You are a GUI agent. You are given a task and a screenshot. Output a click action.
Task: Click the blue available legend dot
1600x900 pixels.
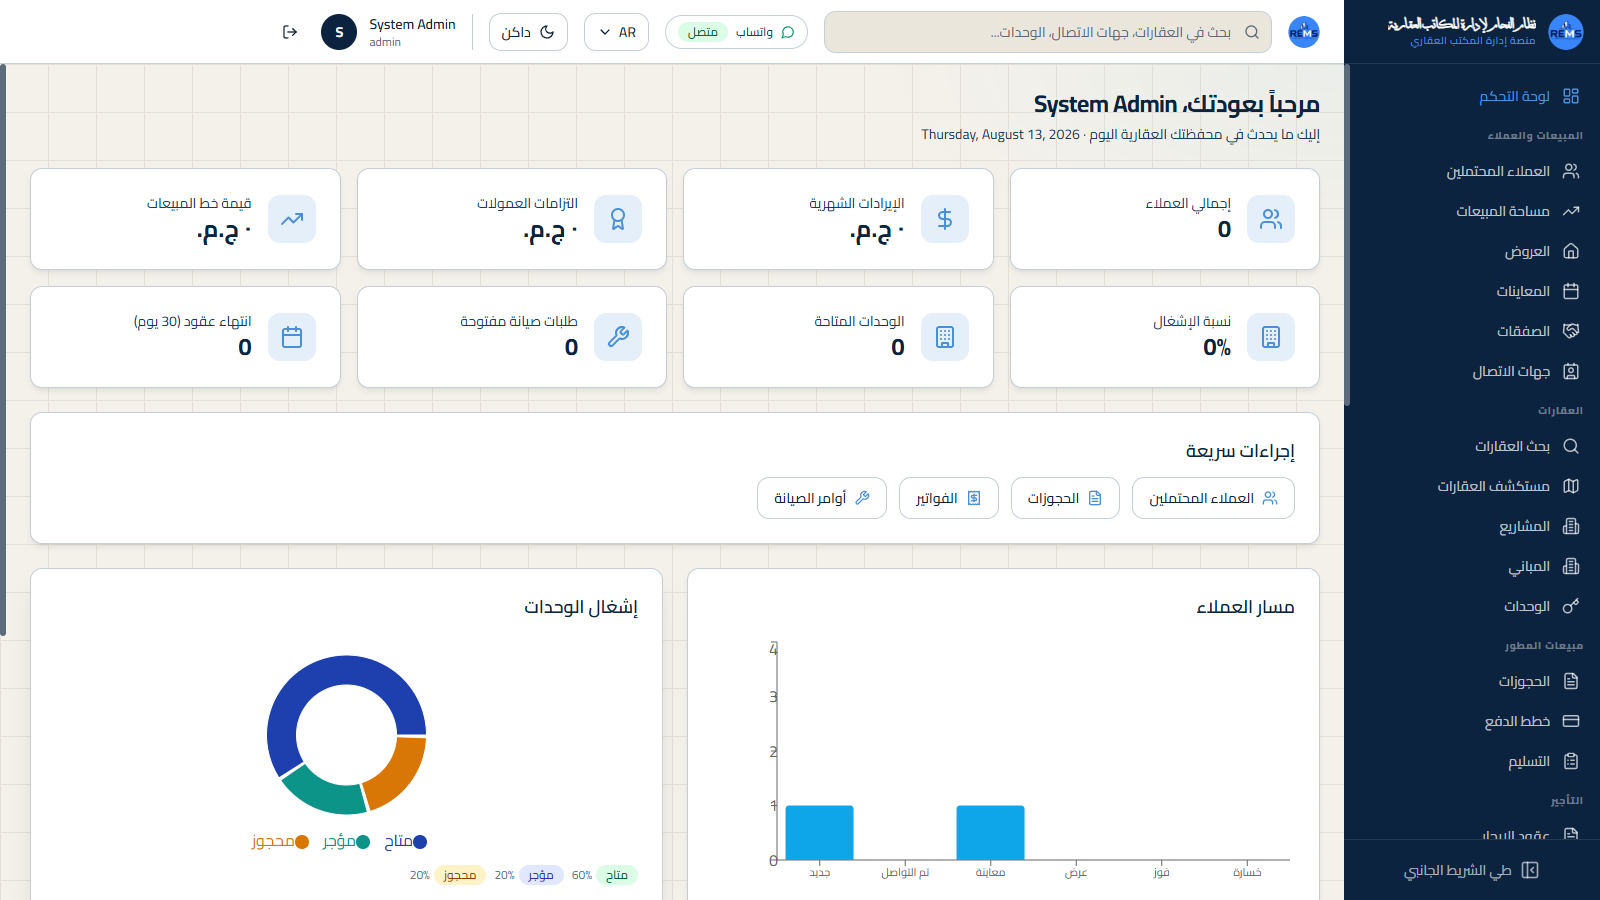point(420,842)
